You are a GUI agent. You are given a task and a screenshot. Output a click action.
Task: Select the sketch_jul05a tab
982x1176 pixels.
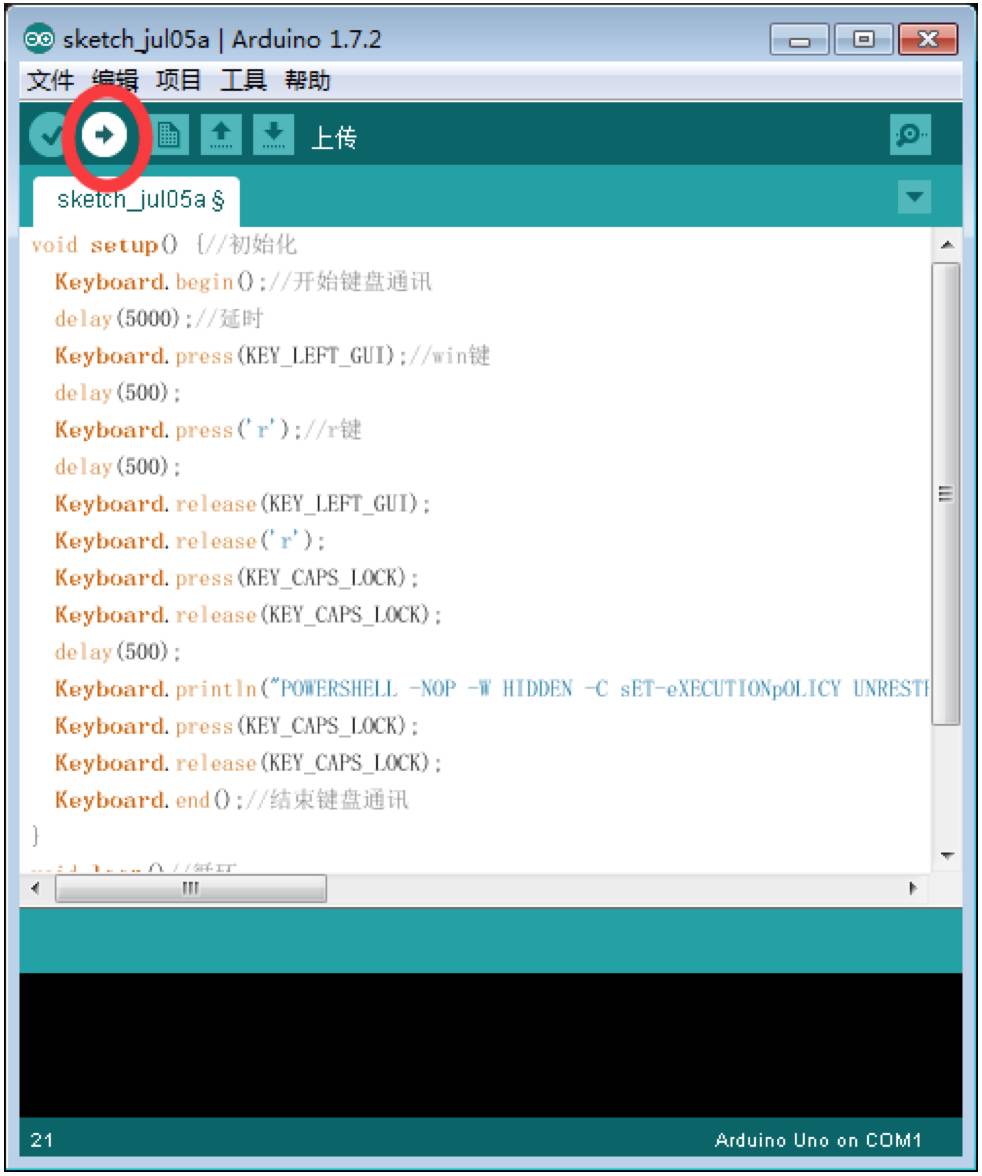[137, 201]
